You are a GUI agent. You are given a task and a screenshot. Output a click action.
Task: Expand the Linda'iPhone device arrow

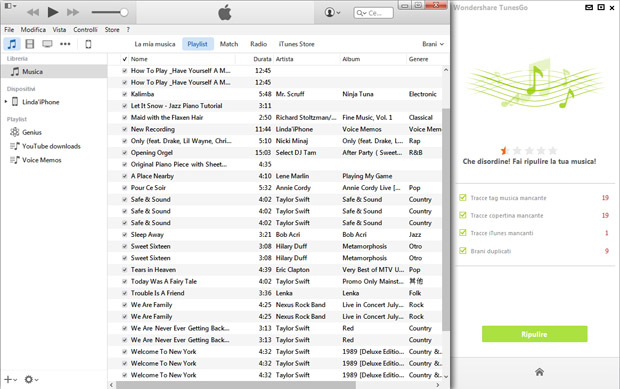pos(6,102)
